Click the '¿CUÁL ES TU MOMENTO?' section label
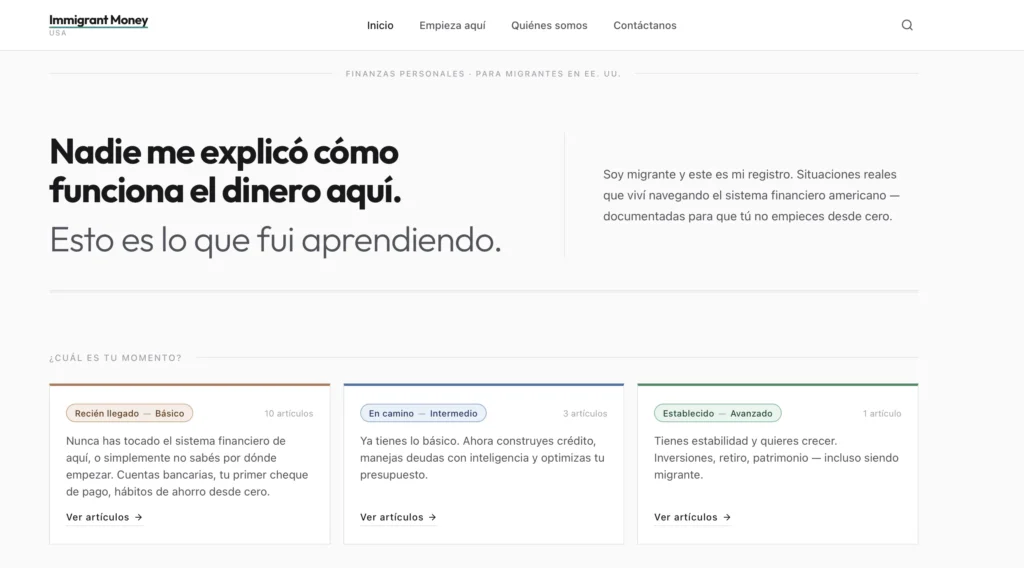Screen dimensions: 1024x568 [x=116, y=358]
